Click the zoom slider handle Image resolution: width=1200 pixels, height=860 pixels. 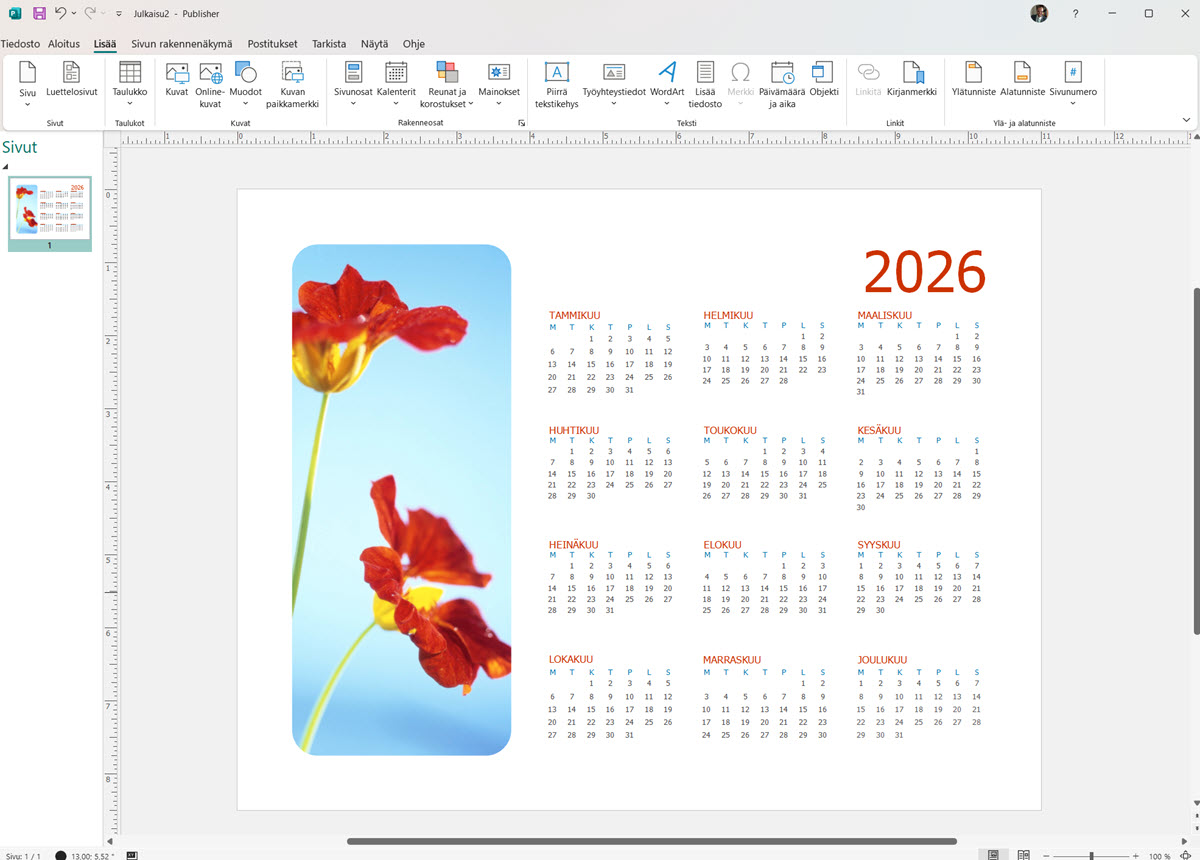click(x=1091, y=856)
